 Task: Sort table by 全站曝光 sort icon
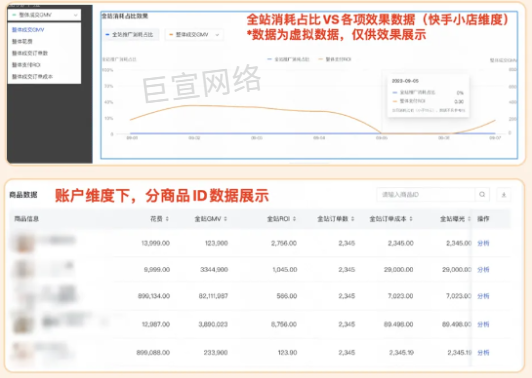(469, 219)
